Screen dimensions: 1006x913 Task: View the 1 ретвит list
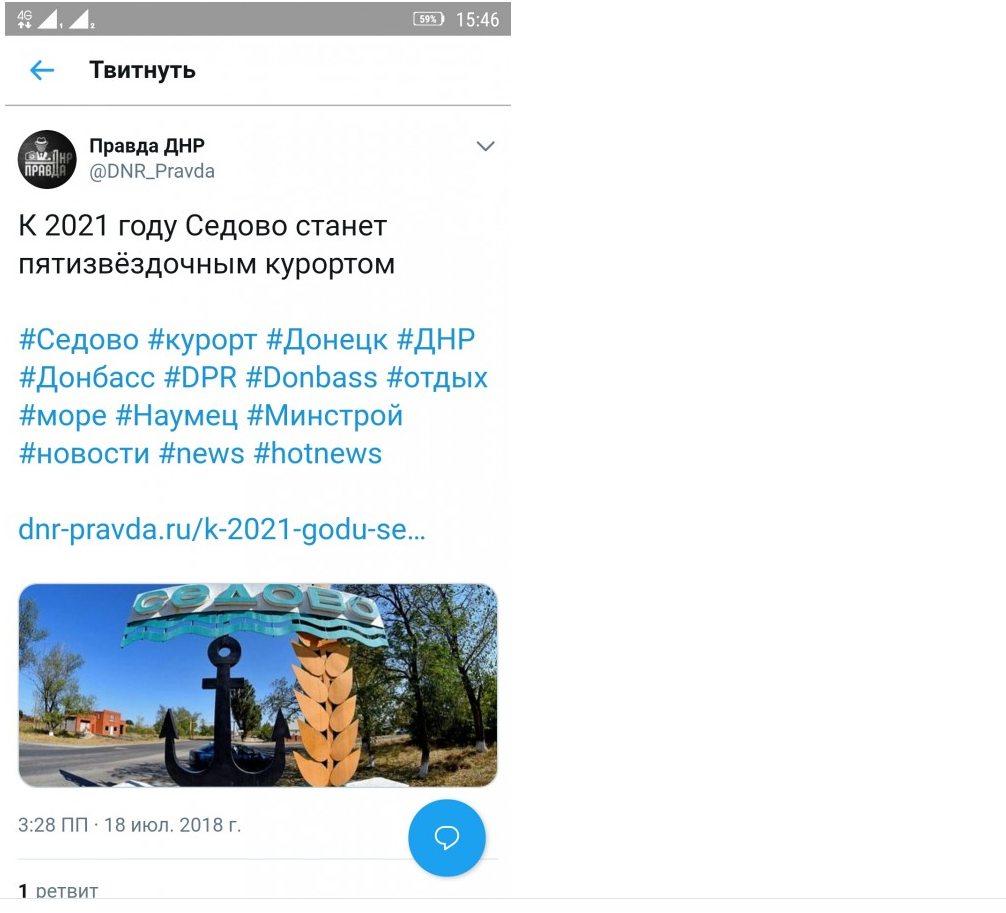(x=58, y=891)
